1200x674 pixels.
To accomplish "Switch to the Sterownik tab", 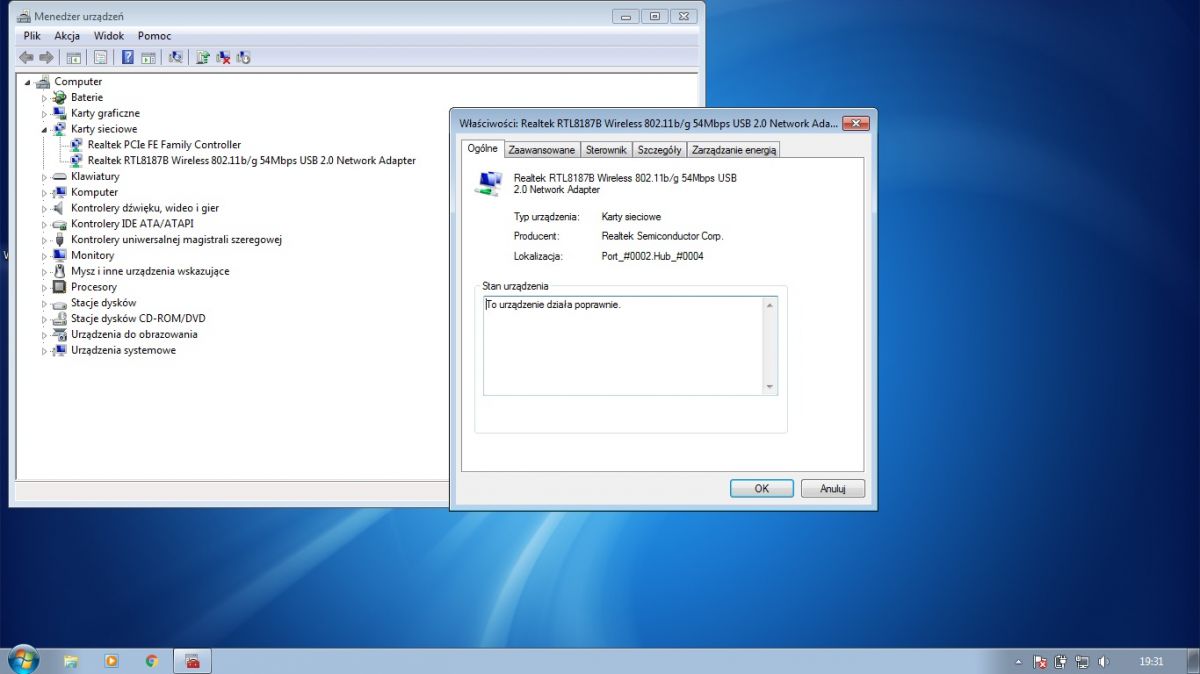I will [606, 150].
